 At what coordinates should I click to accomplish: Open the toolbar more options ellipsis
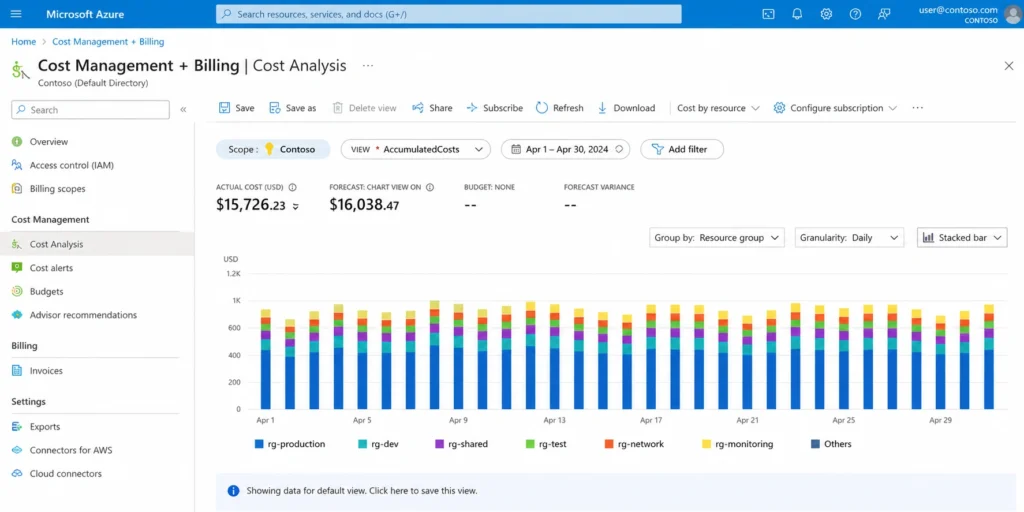(918, 108)
